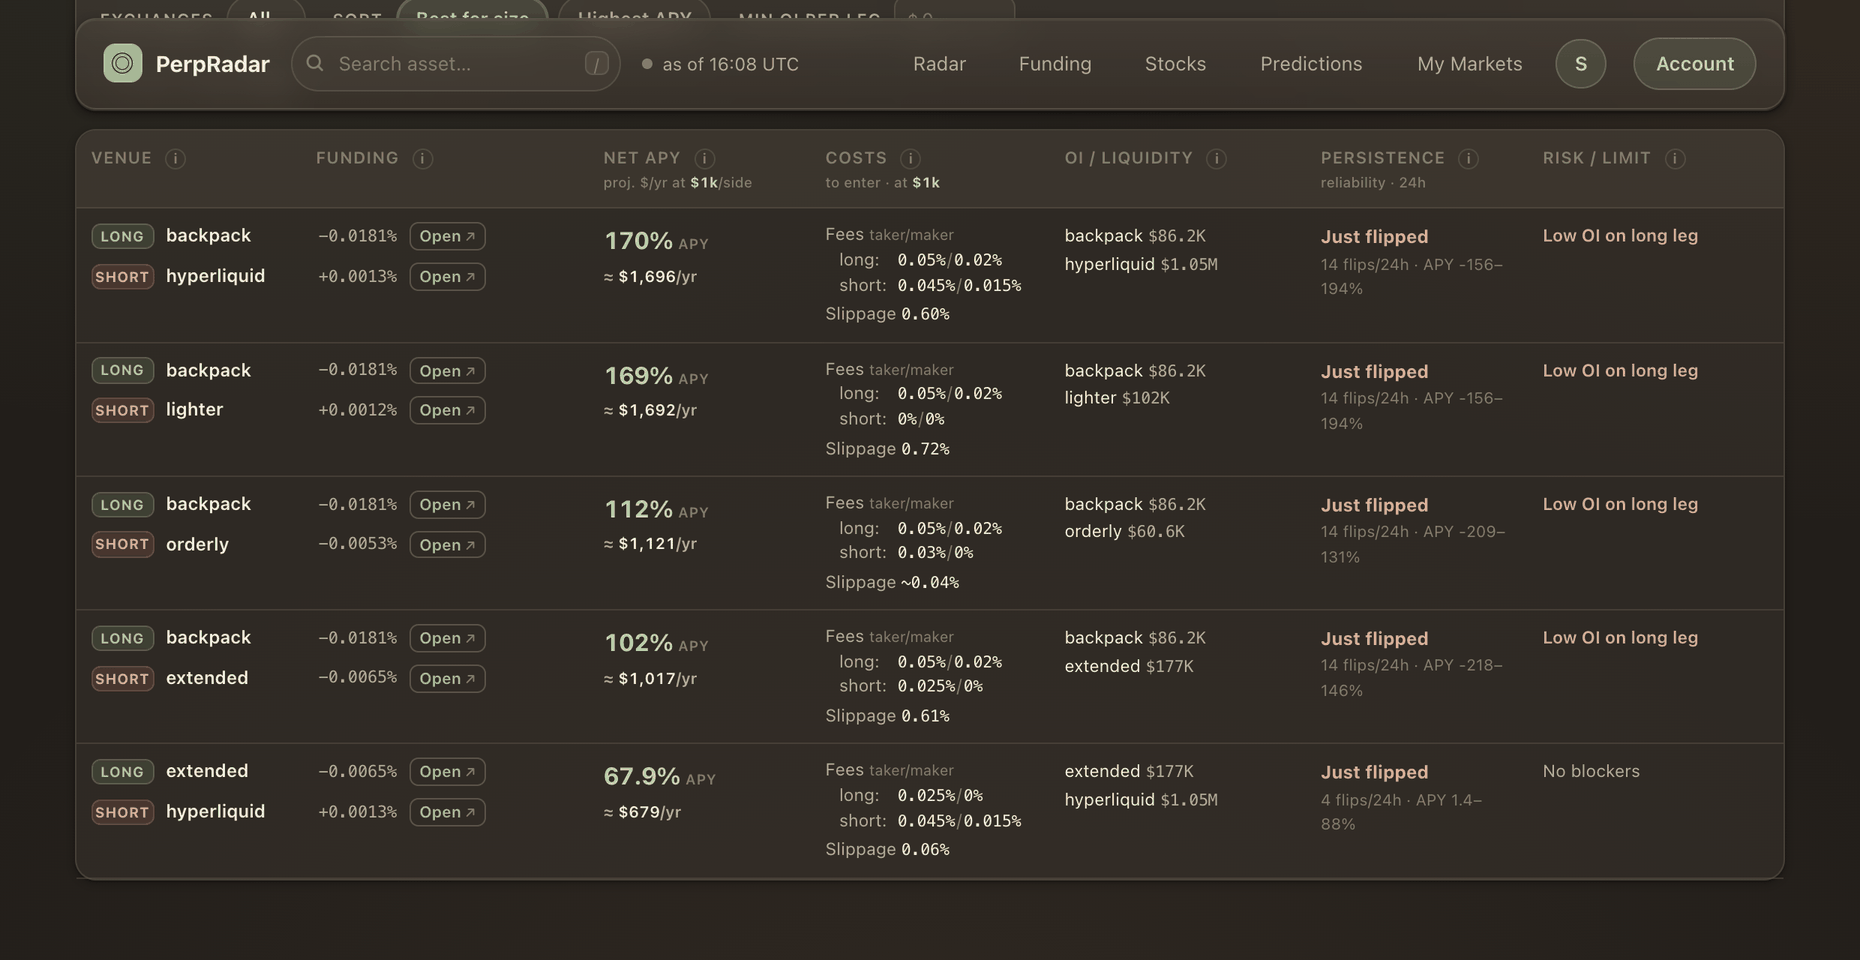This screenshot has height=960, width=1860.
Task: Click the PERSISTENCE info icon
Action: (1469, 159)
